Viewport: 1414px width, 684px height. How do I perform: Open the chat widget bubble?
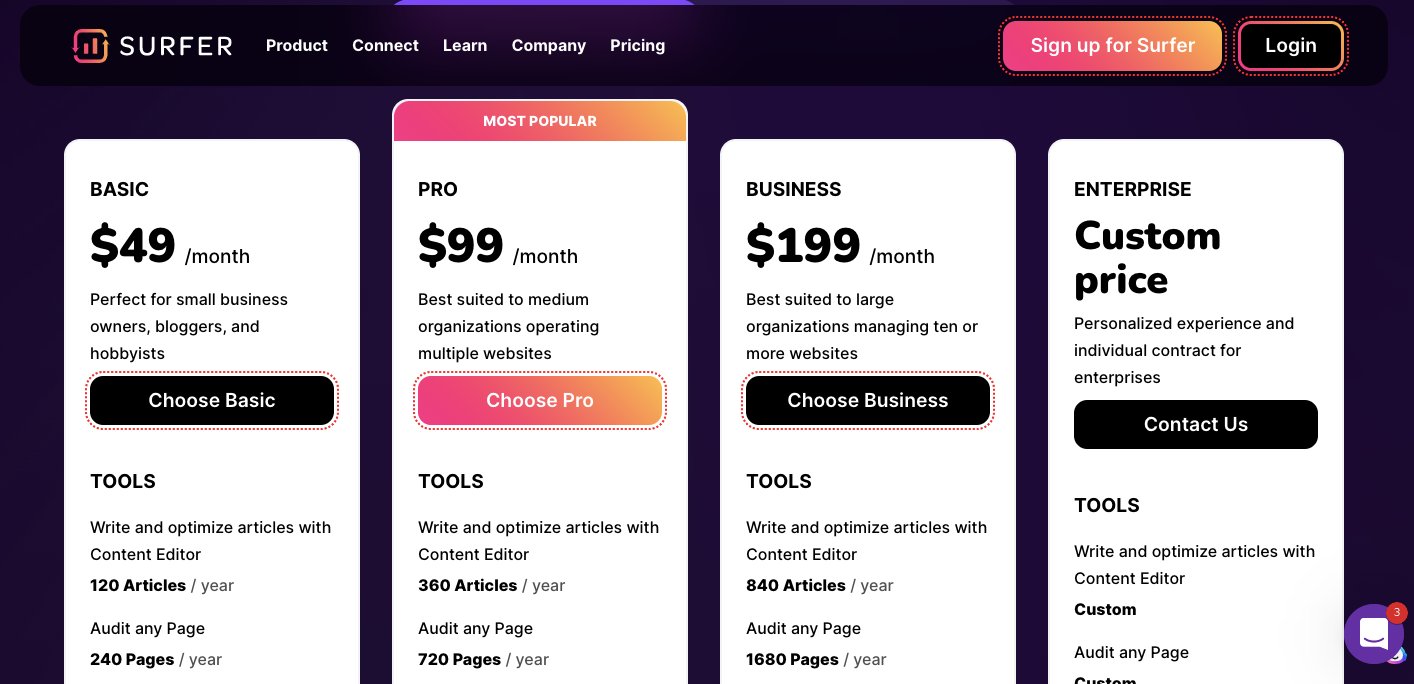coord(1374,634)
